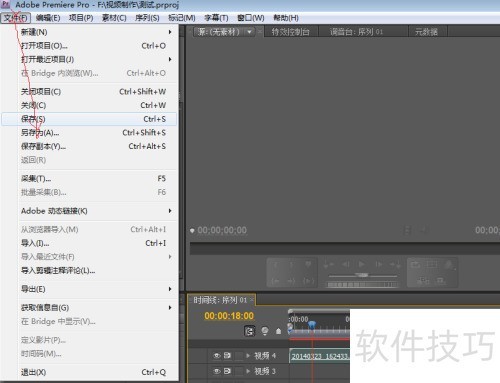Click the 文件(F) menu
Viewport: 500px width, 383px height.
pyautogui.click(x=16, y=18)
